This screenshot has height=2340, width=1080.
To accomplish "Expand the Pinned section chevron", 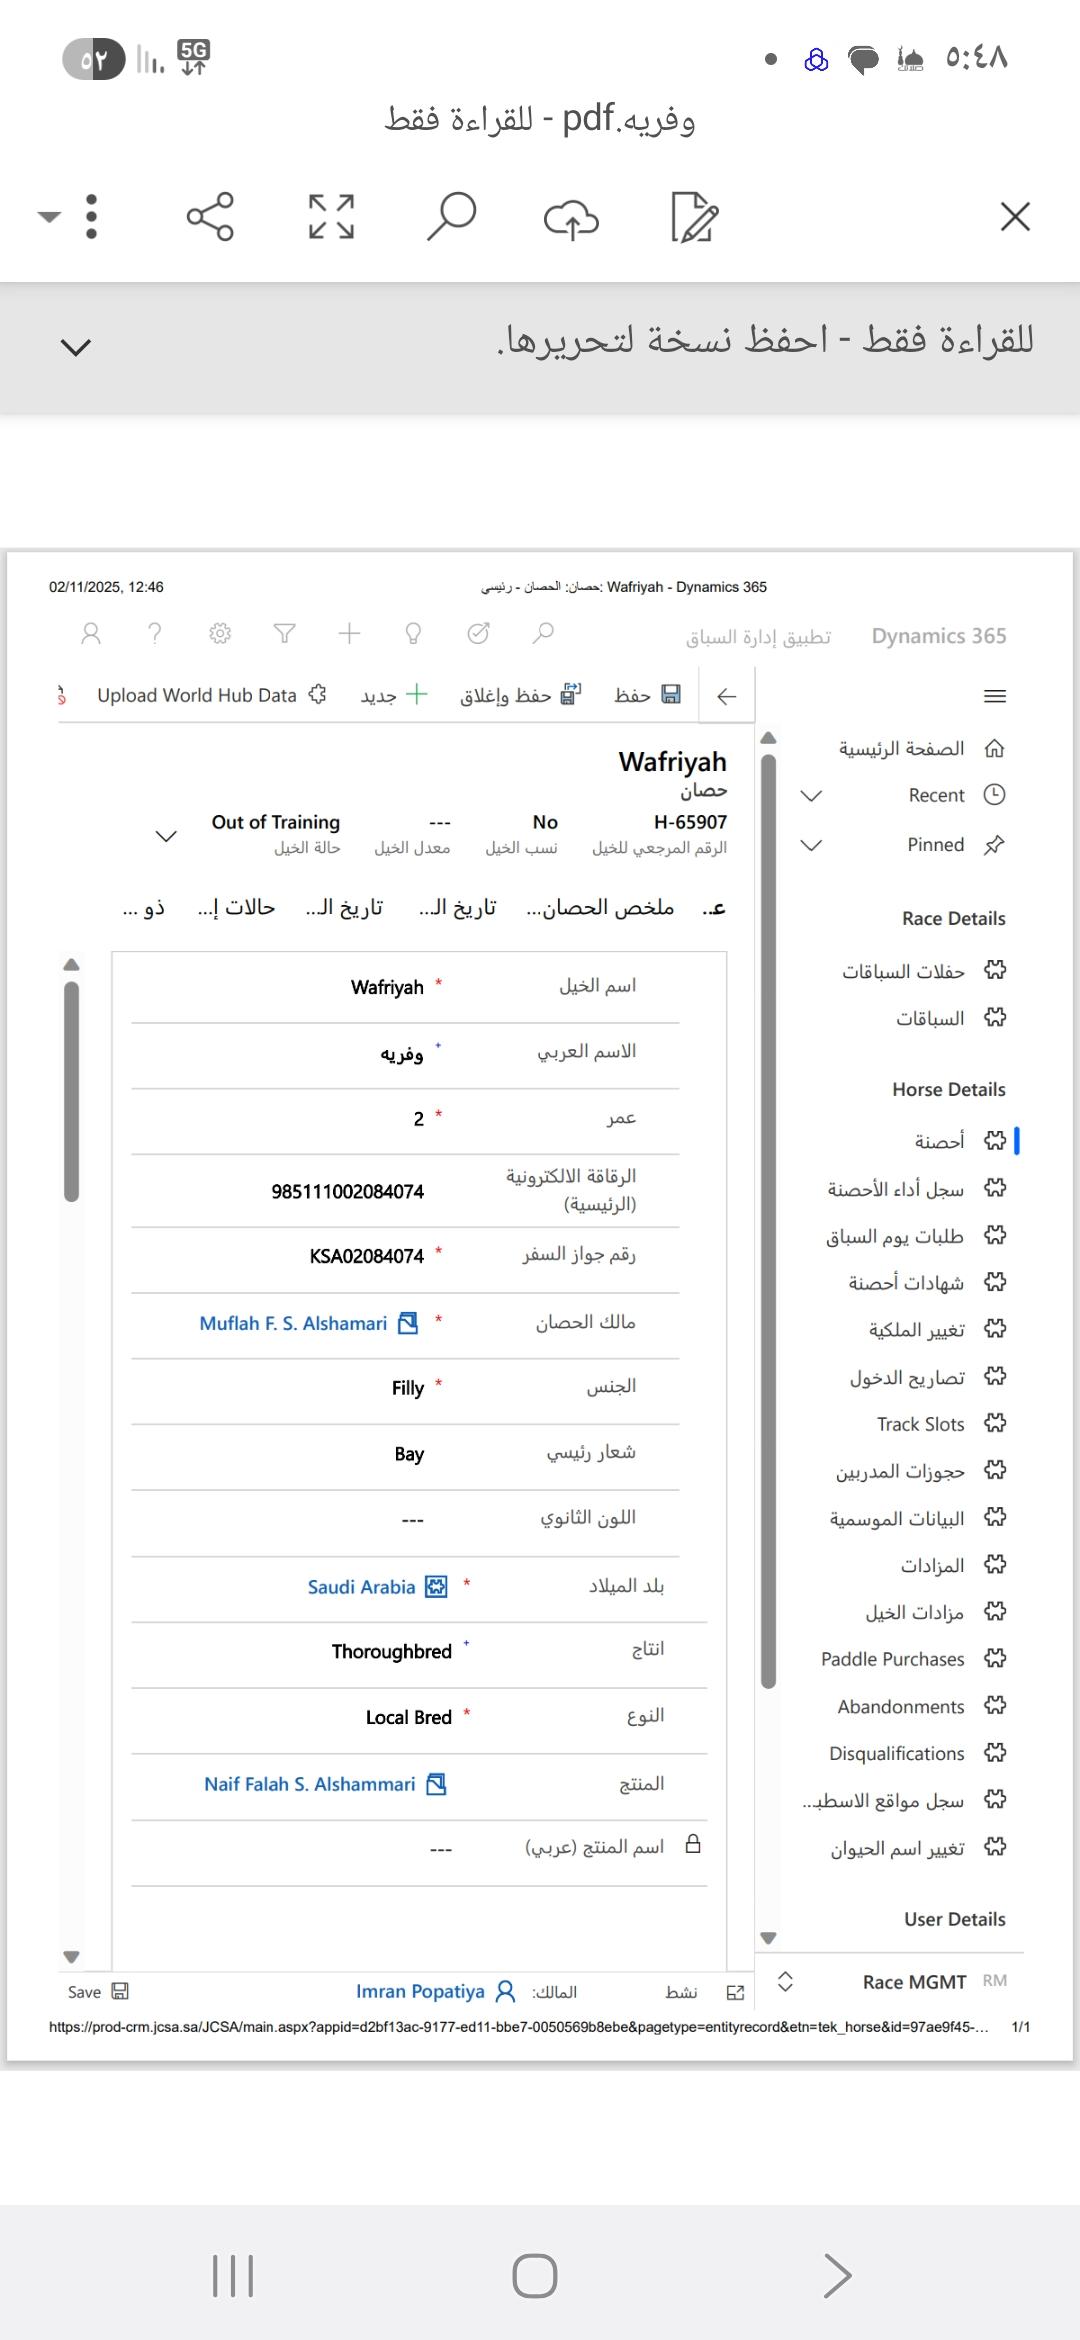I will [x=811, y=845].
